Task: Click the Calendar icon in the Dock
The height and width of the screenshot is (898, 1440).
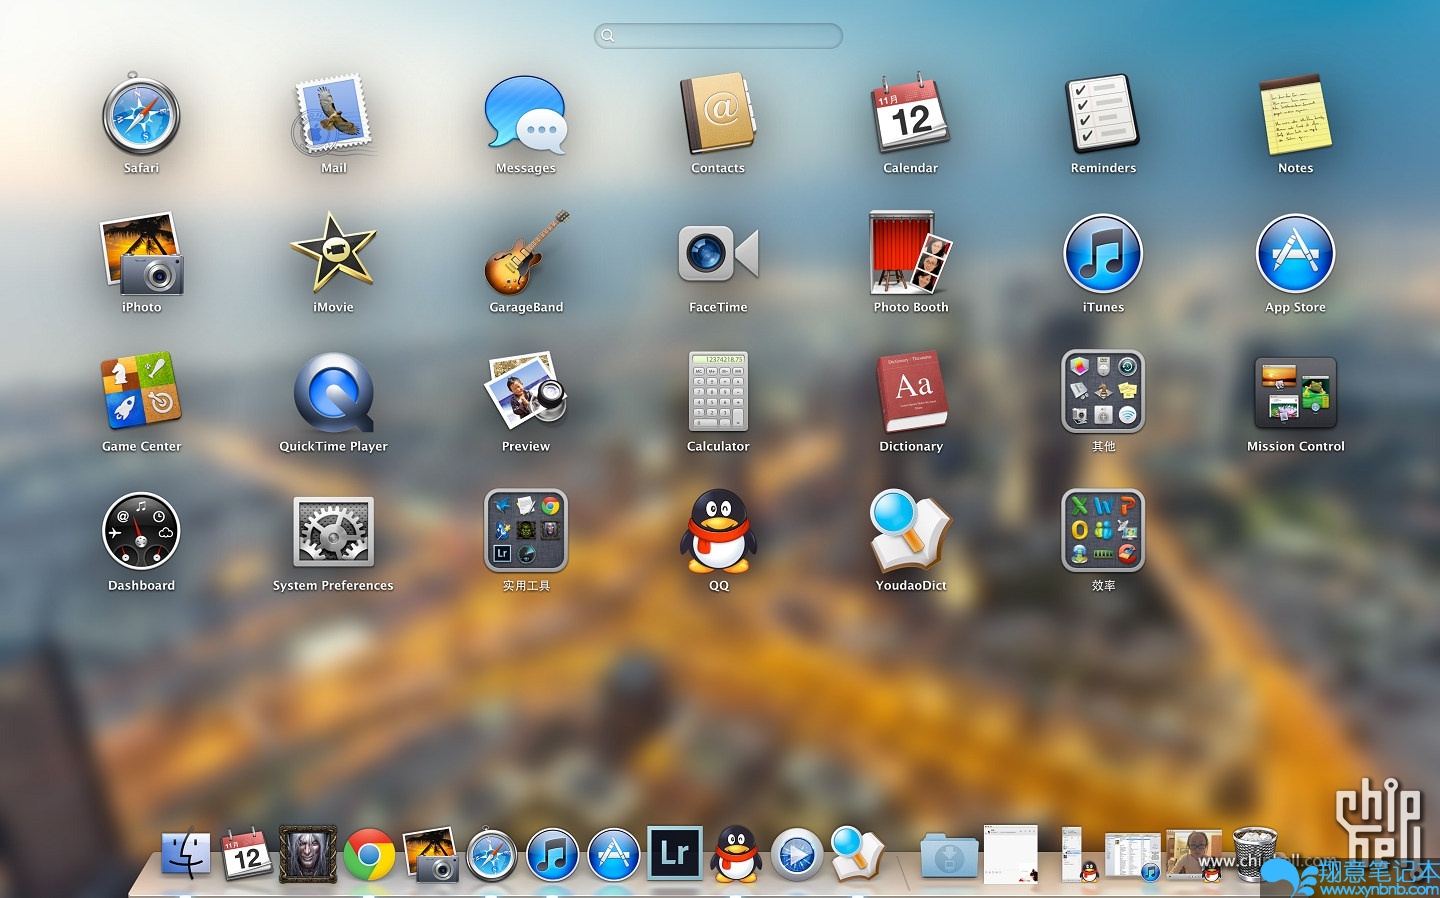Action: (247, 856)
